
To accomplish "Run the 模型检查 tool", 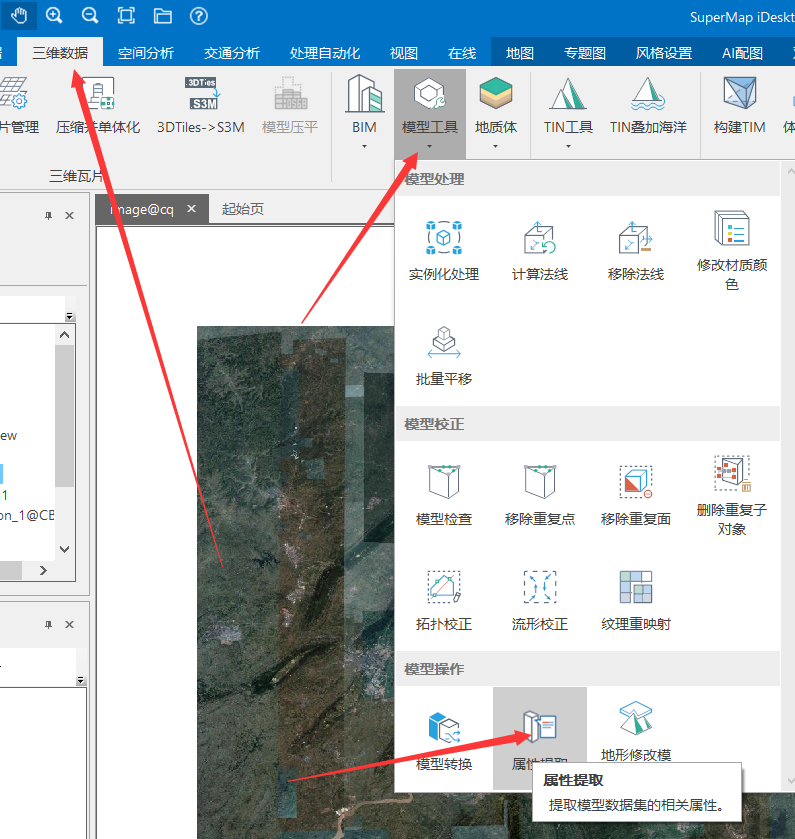I will tap(444, 495).
